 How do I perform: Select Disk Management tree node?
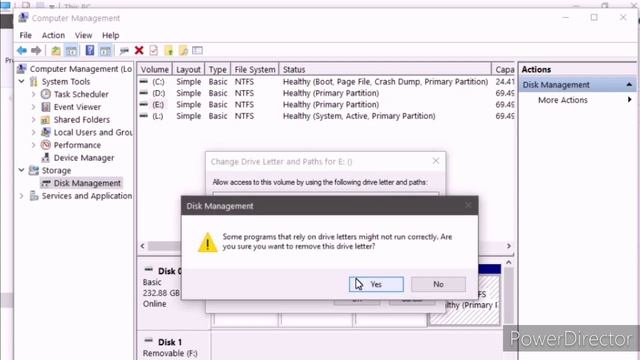tap(87, 183)
